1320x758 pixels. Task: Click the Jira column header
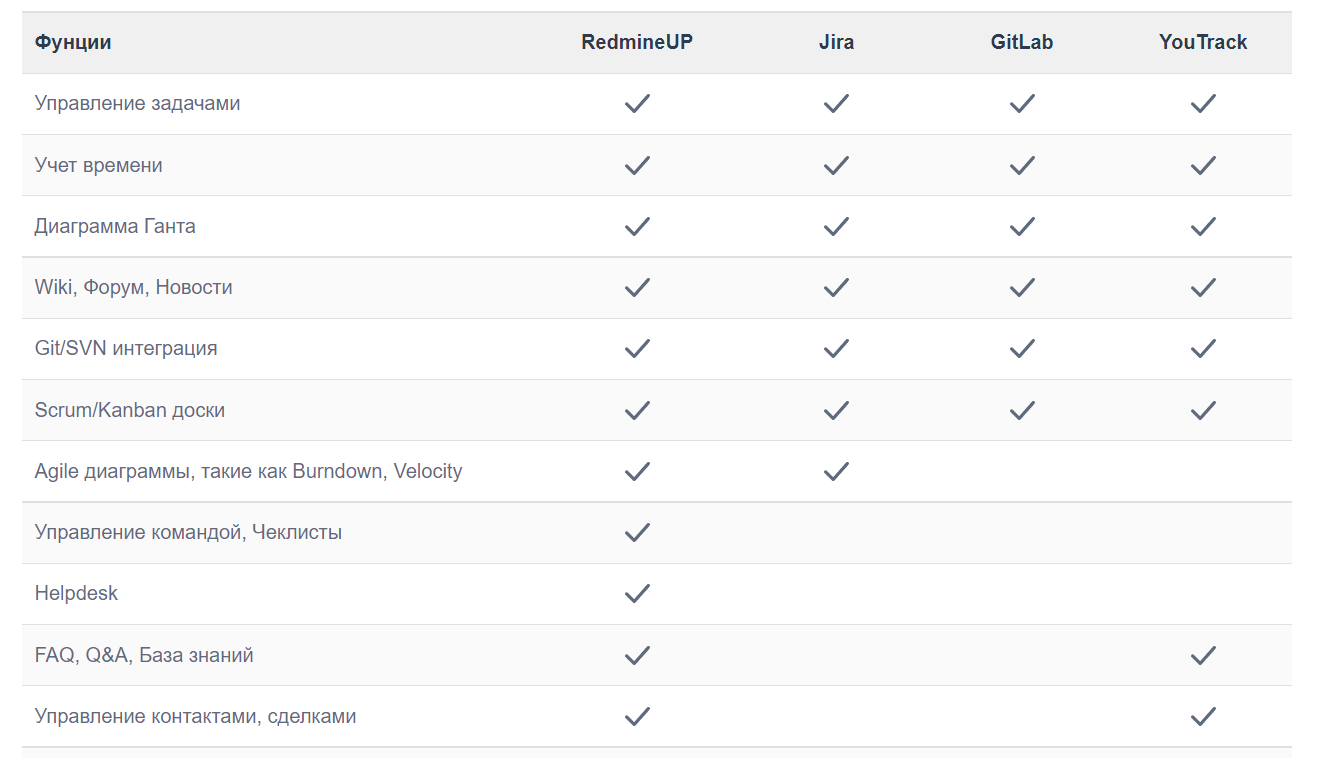pyautogui.click(x=836, y=42)
